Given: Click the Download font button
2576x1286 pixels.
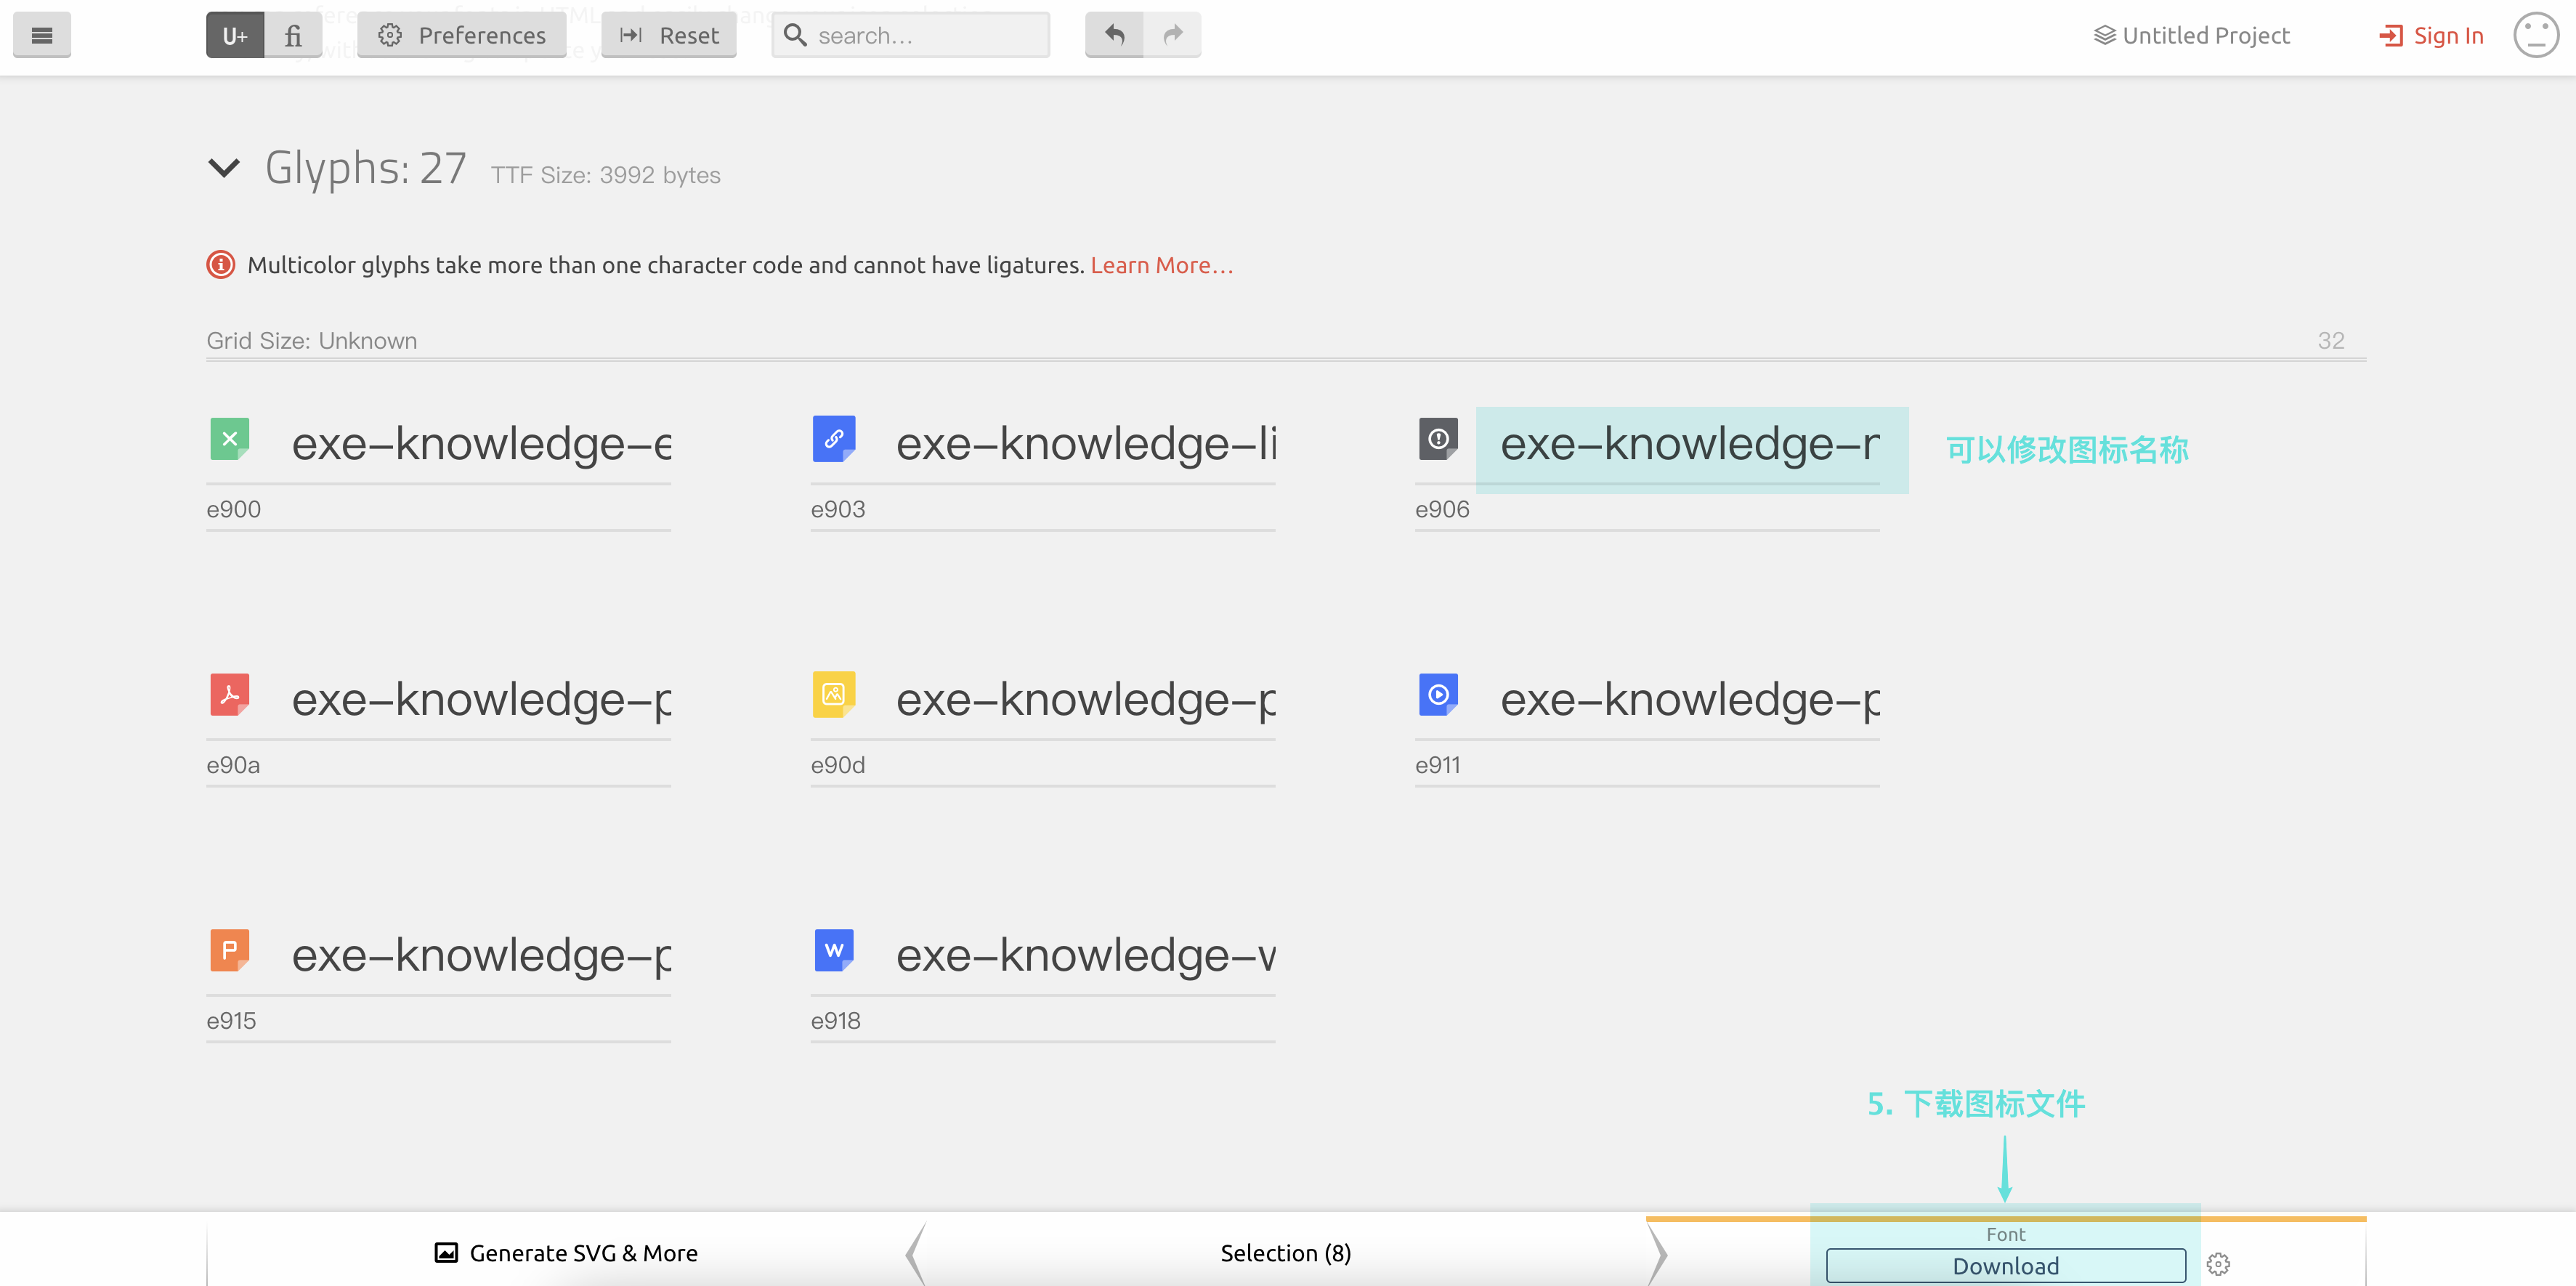Looking at the screenshot, I should [2005, 1265].
